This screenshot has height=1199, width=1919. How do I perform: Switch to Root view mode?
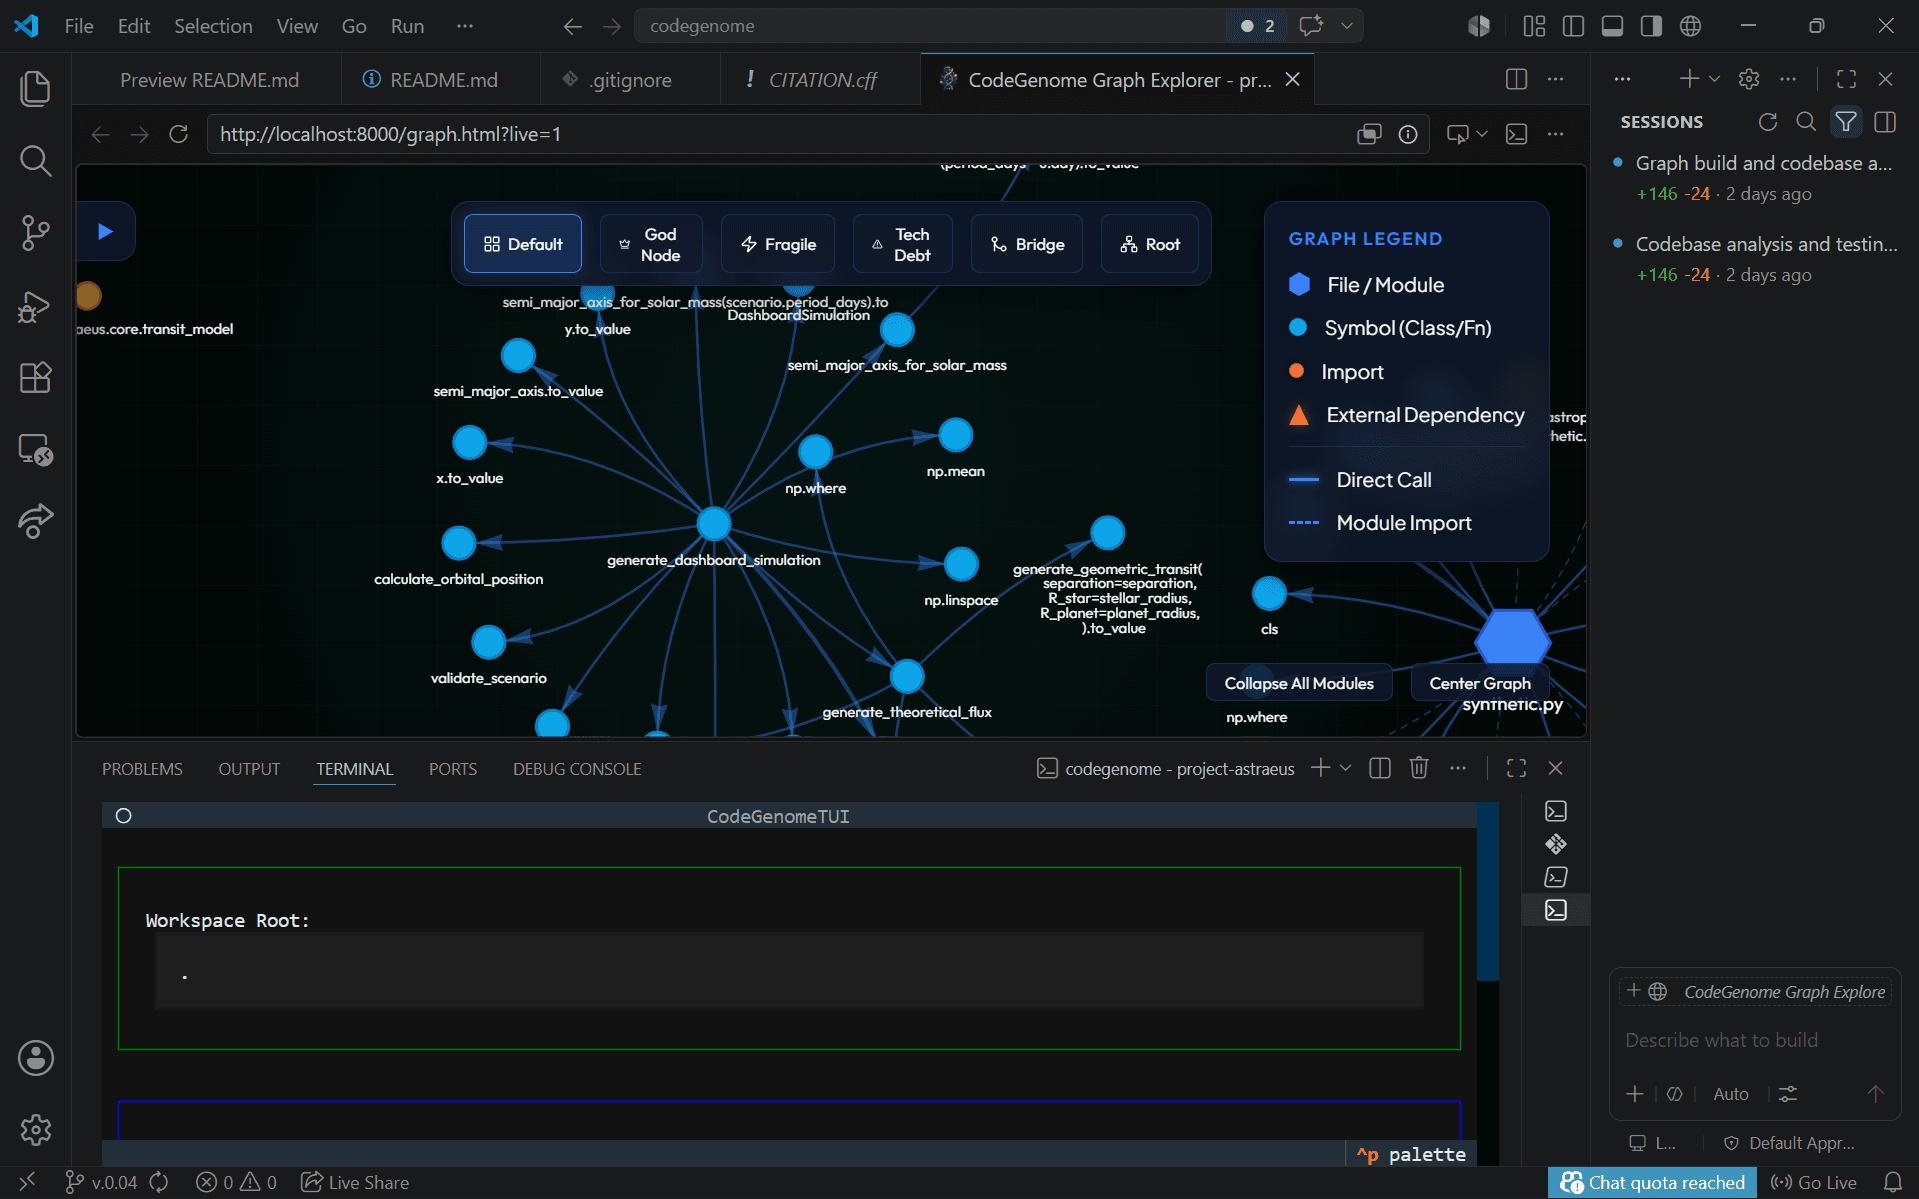coord(1150,244)
